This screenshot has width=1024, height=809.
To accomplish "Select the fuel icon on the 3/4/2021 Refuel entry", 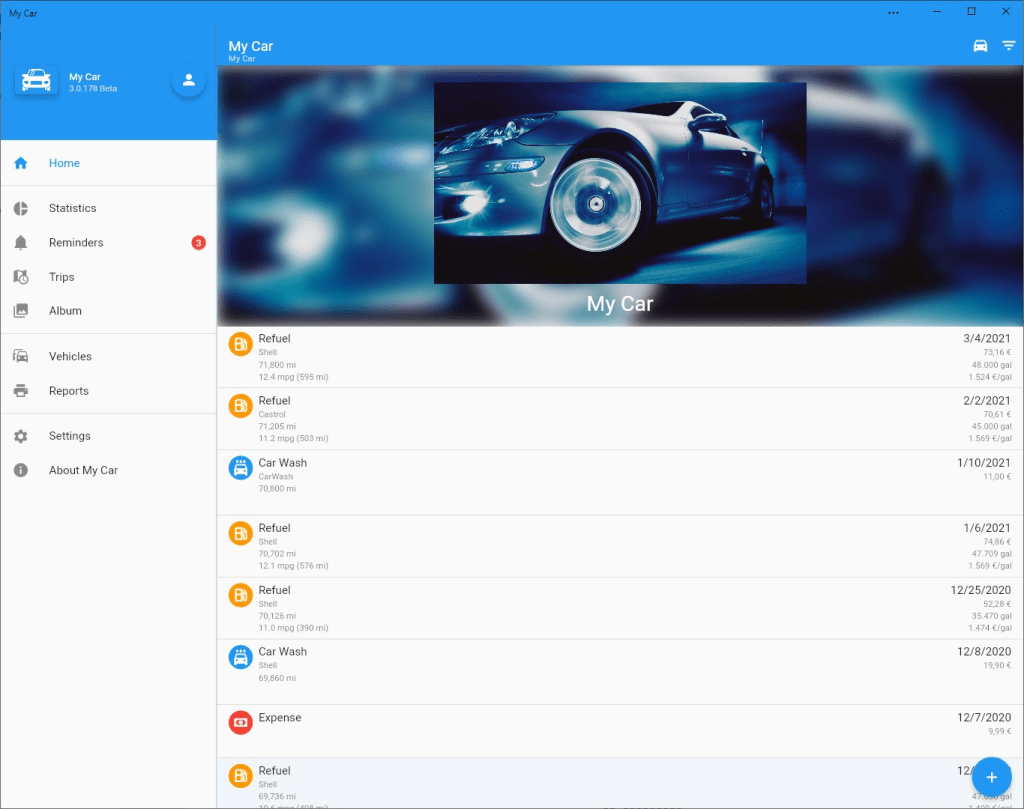I will 239,343.
